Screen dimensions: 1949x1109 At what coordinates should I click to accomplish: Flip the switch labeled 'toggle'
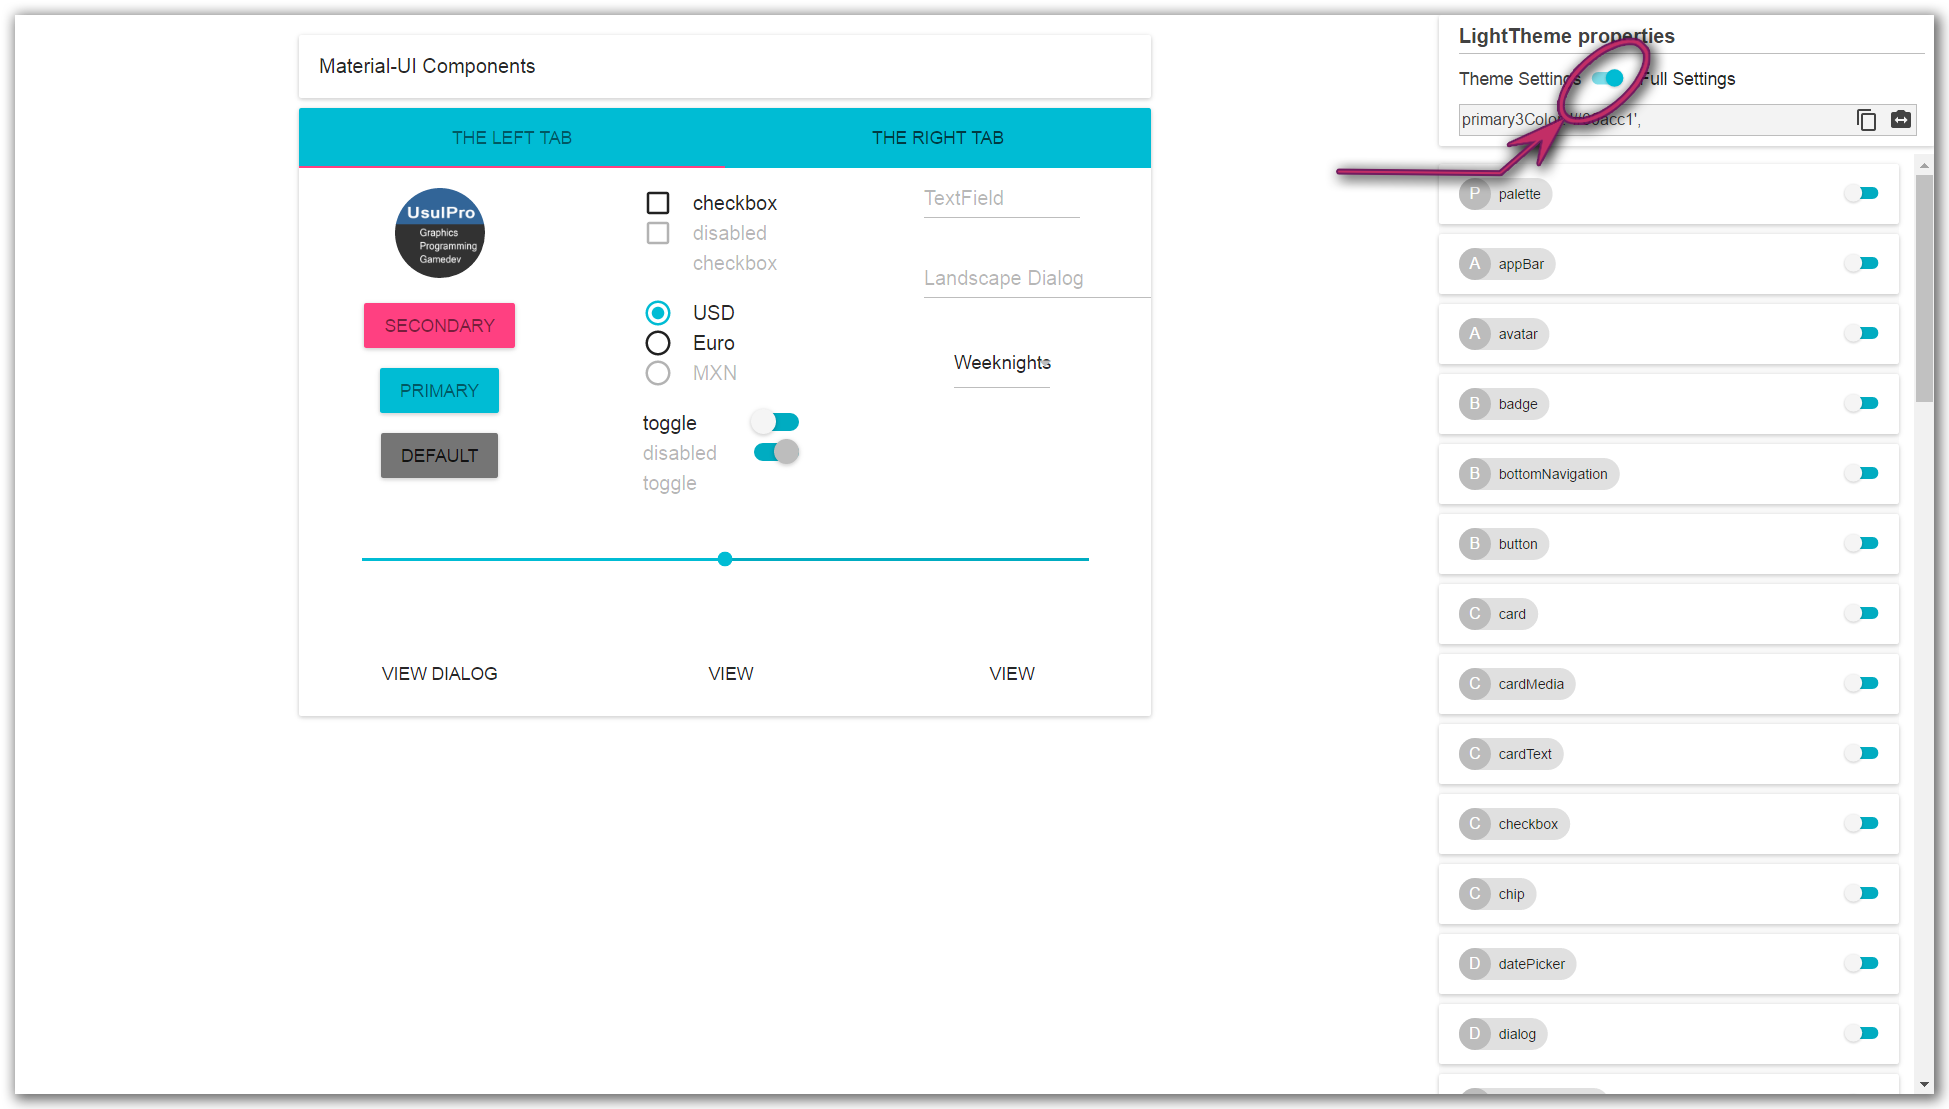[x=776, y=422]
